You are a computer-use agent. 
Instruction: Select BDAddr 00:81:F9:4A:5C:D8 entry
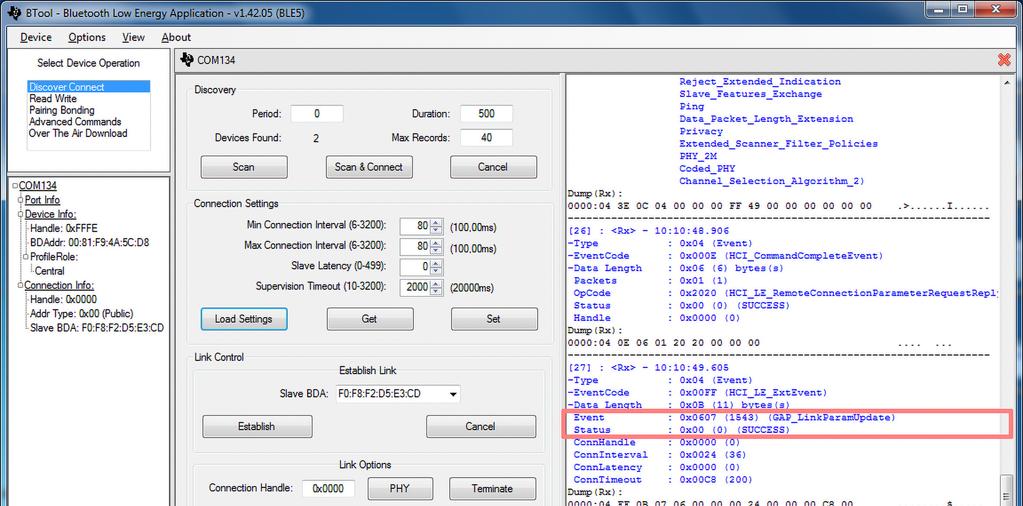(x=89, y=243)
